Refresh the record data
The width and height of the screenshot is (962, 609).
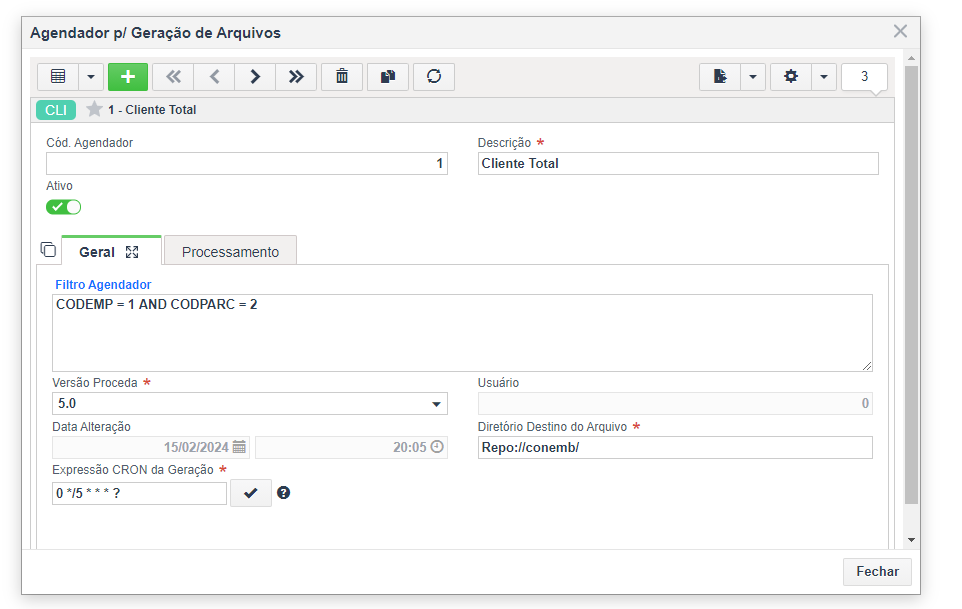434,77
